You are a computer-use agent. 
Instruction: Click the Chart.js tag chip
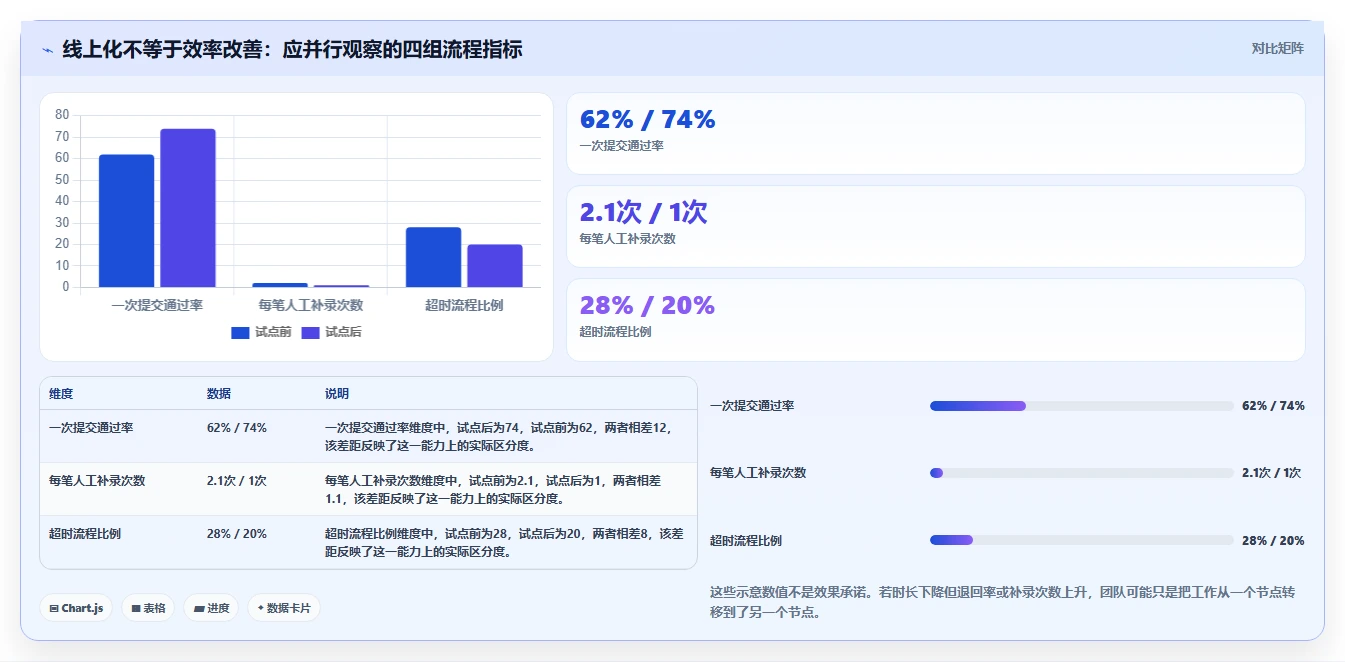coord(76,608)
